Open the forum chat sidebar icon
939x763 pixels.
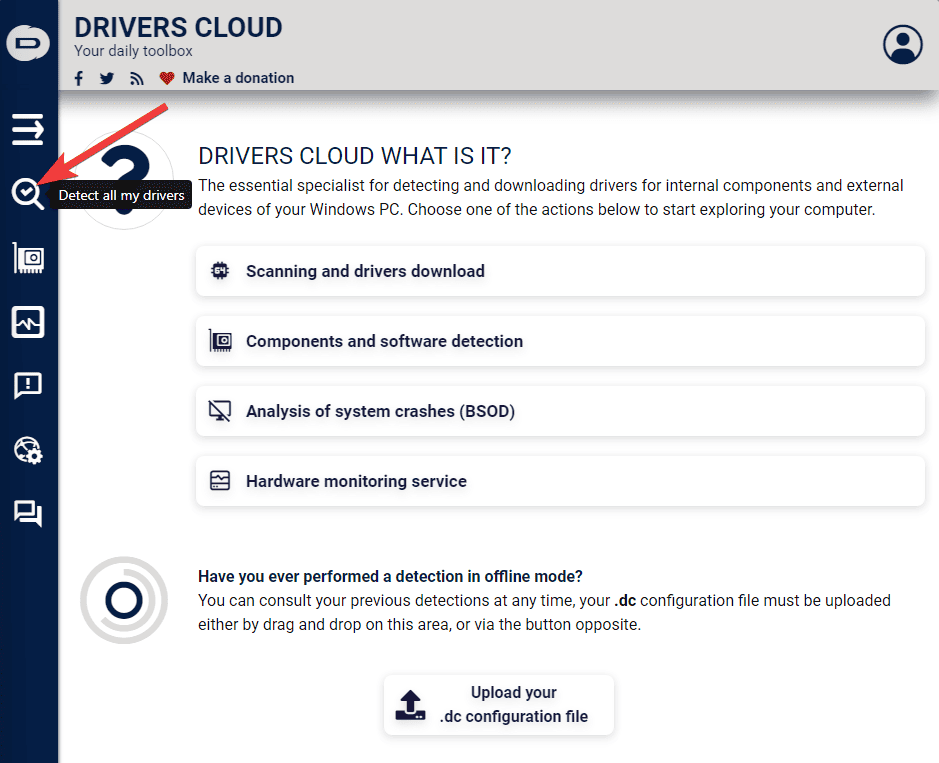pyautogui.click(x=28, y=513)
